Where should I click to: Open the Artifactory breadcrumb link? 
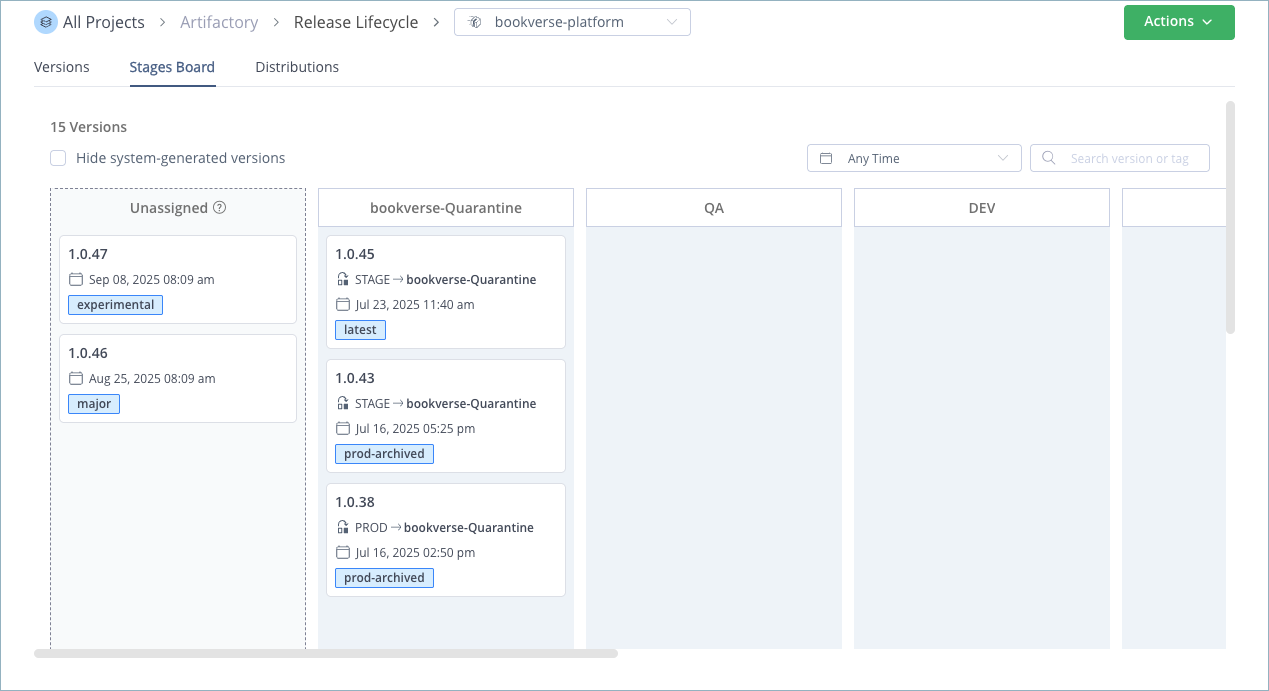pyautogui.click(x=219, y=22)
